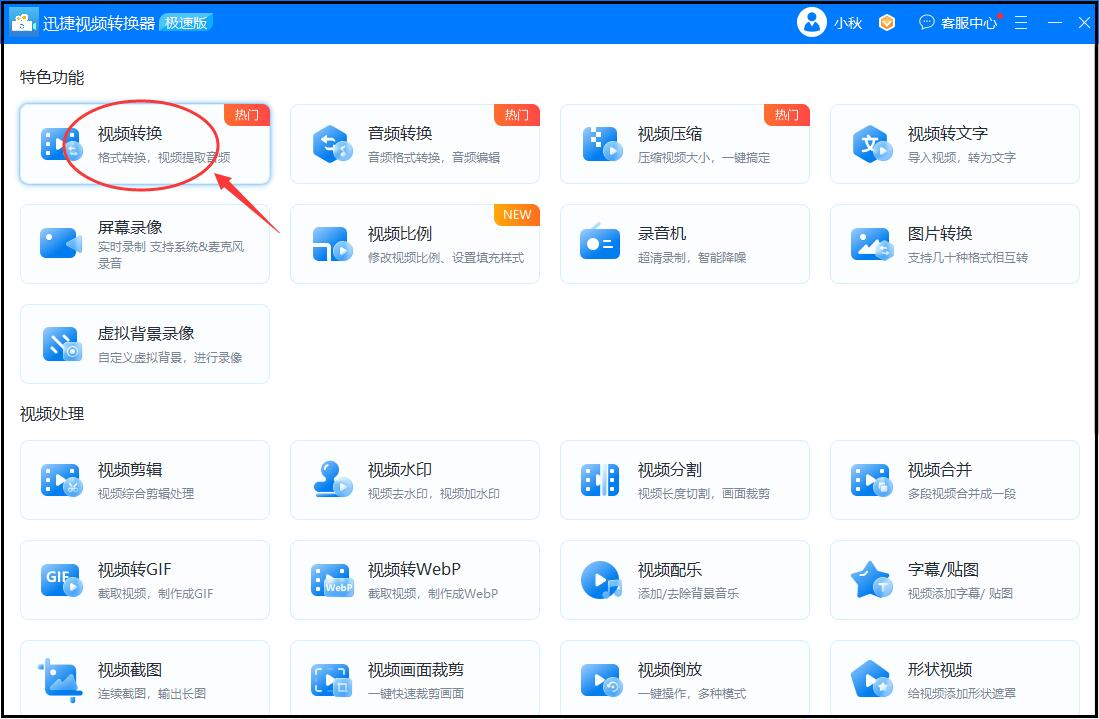The width and height of the screenshot is (1099, 719).
Task: Click the 视频配乐 title text
Action: (670, 570)
